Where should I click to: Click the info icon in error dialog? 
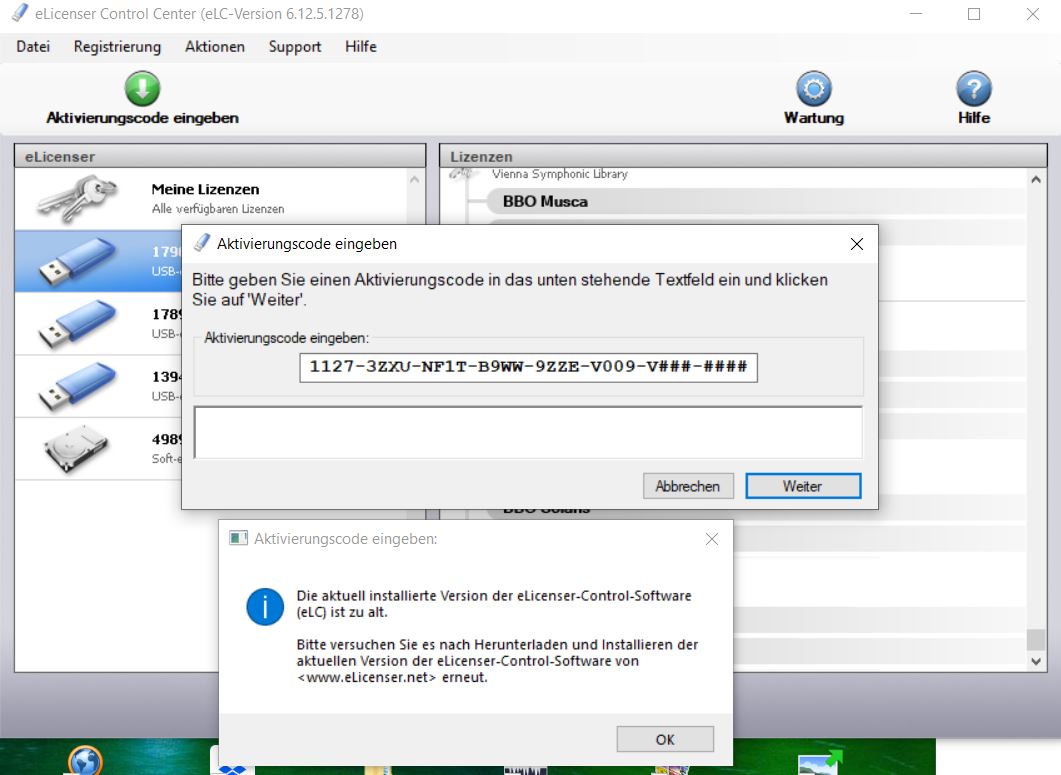coord(265,606)
